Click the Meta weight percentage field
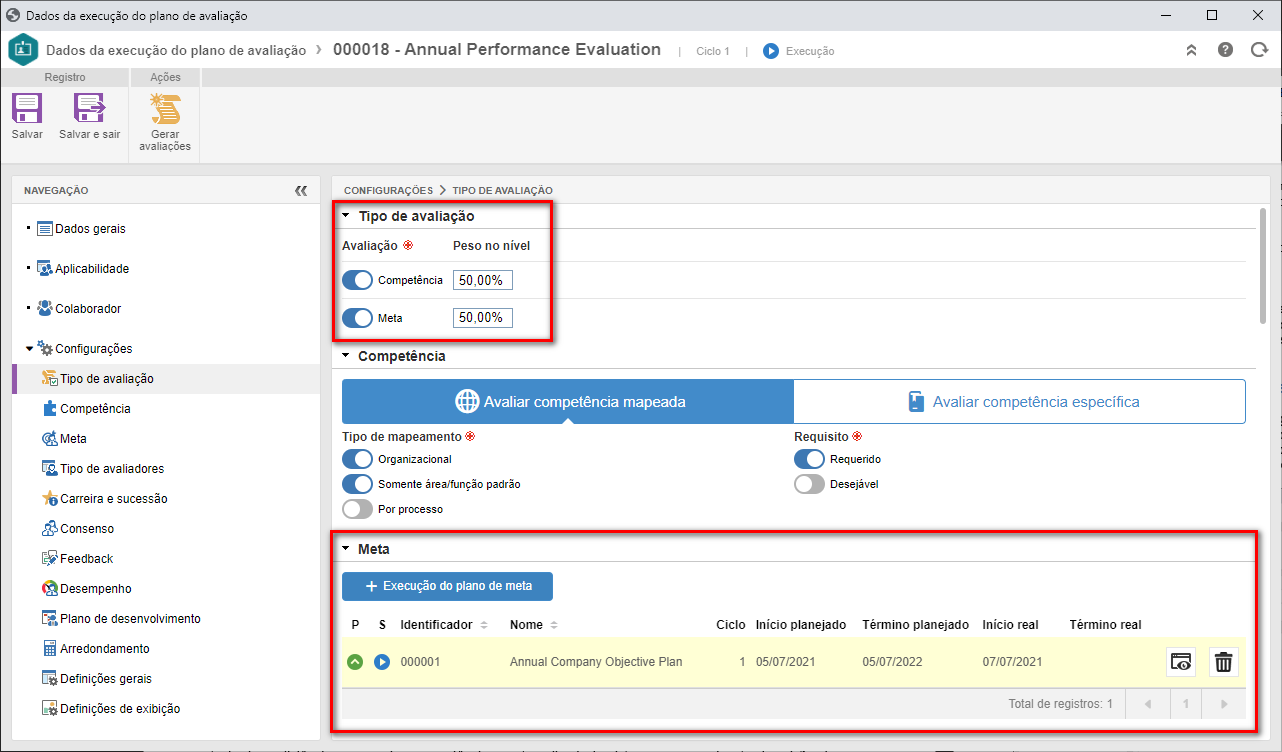This screenshot has width=1282, height=752. [483, 318]
